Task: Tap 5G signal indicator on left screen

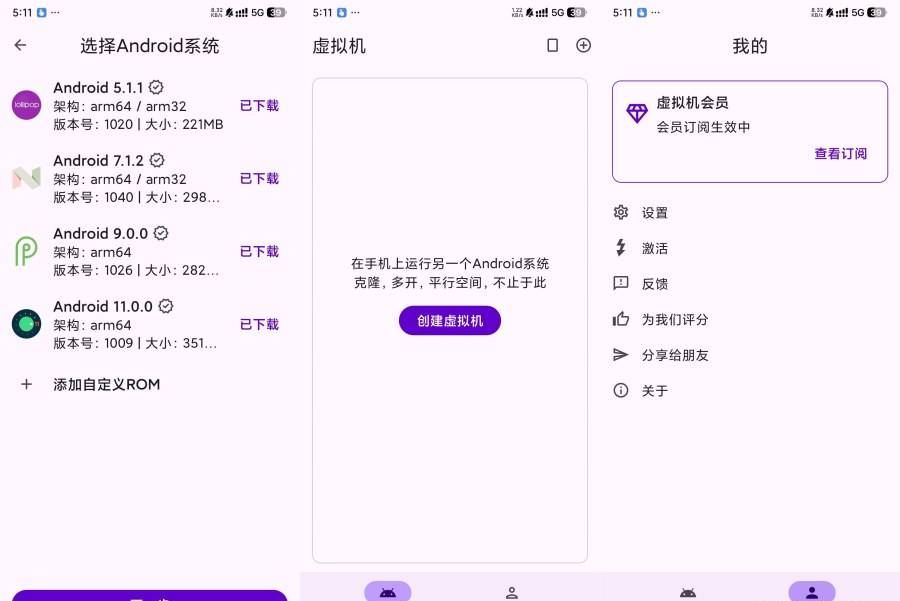Action: tap(257, 12)
